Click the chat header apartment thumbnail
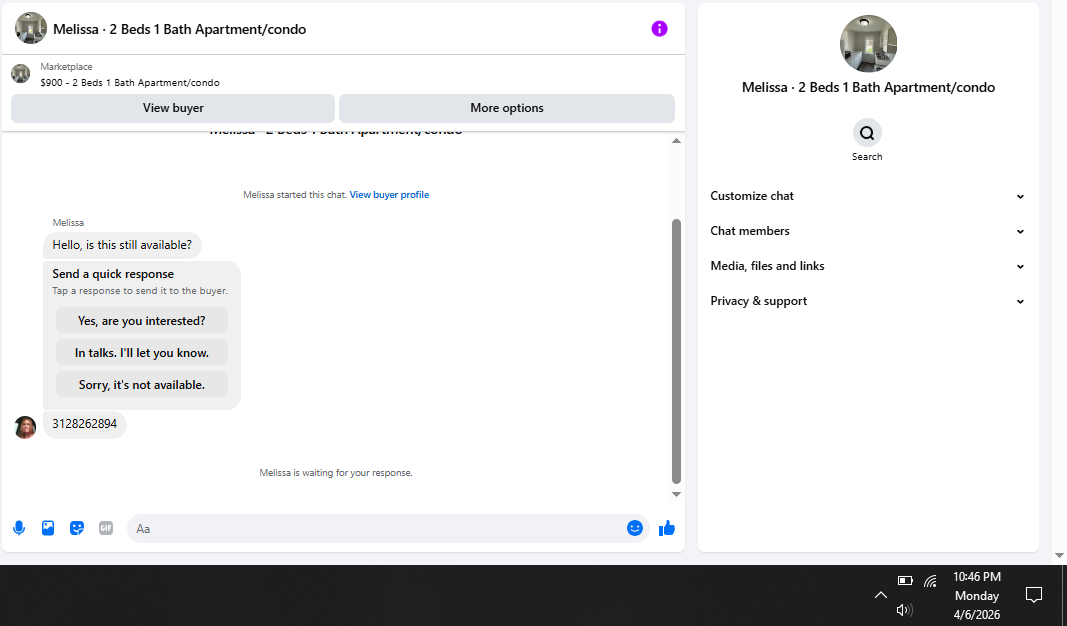 [x=31, y=29]
